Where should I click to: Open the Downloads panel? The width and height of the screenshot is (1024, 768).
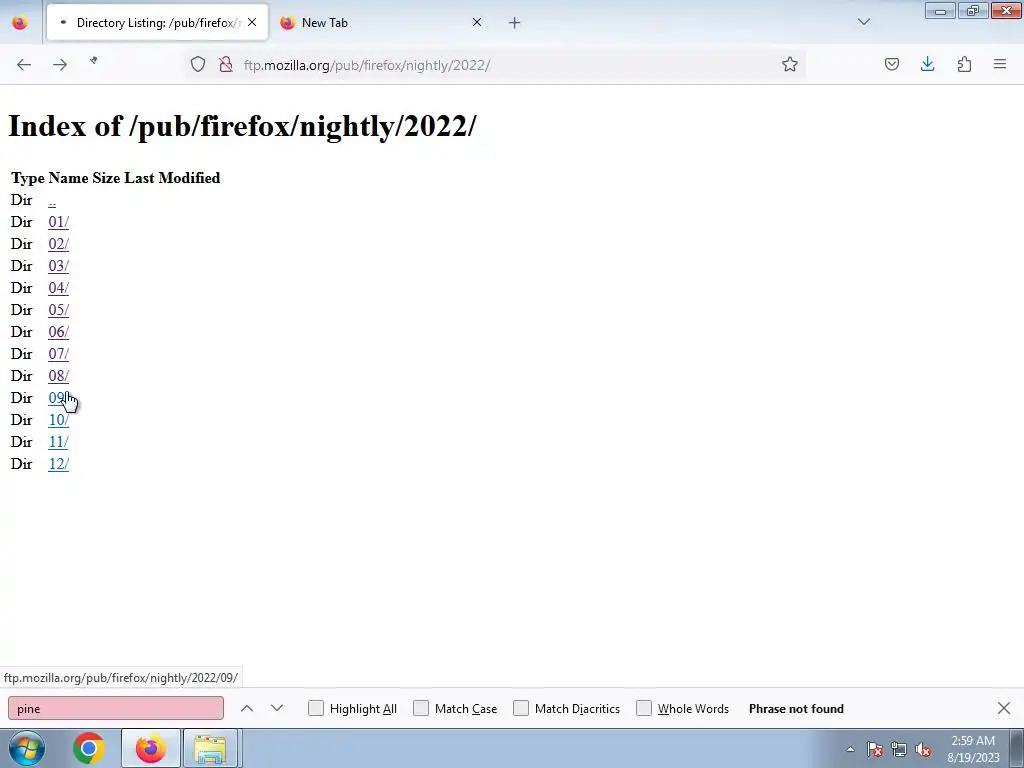click(x=927, y=64)
